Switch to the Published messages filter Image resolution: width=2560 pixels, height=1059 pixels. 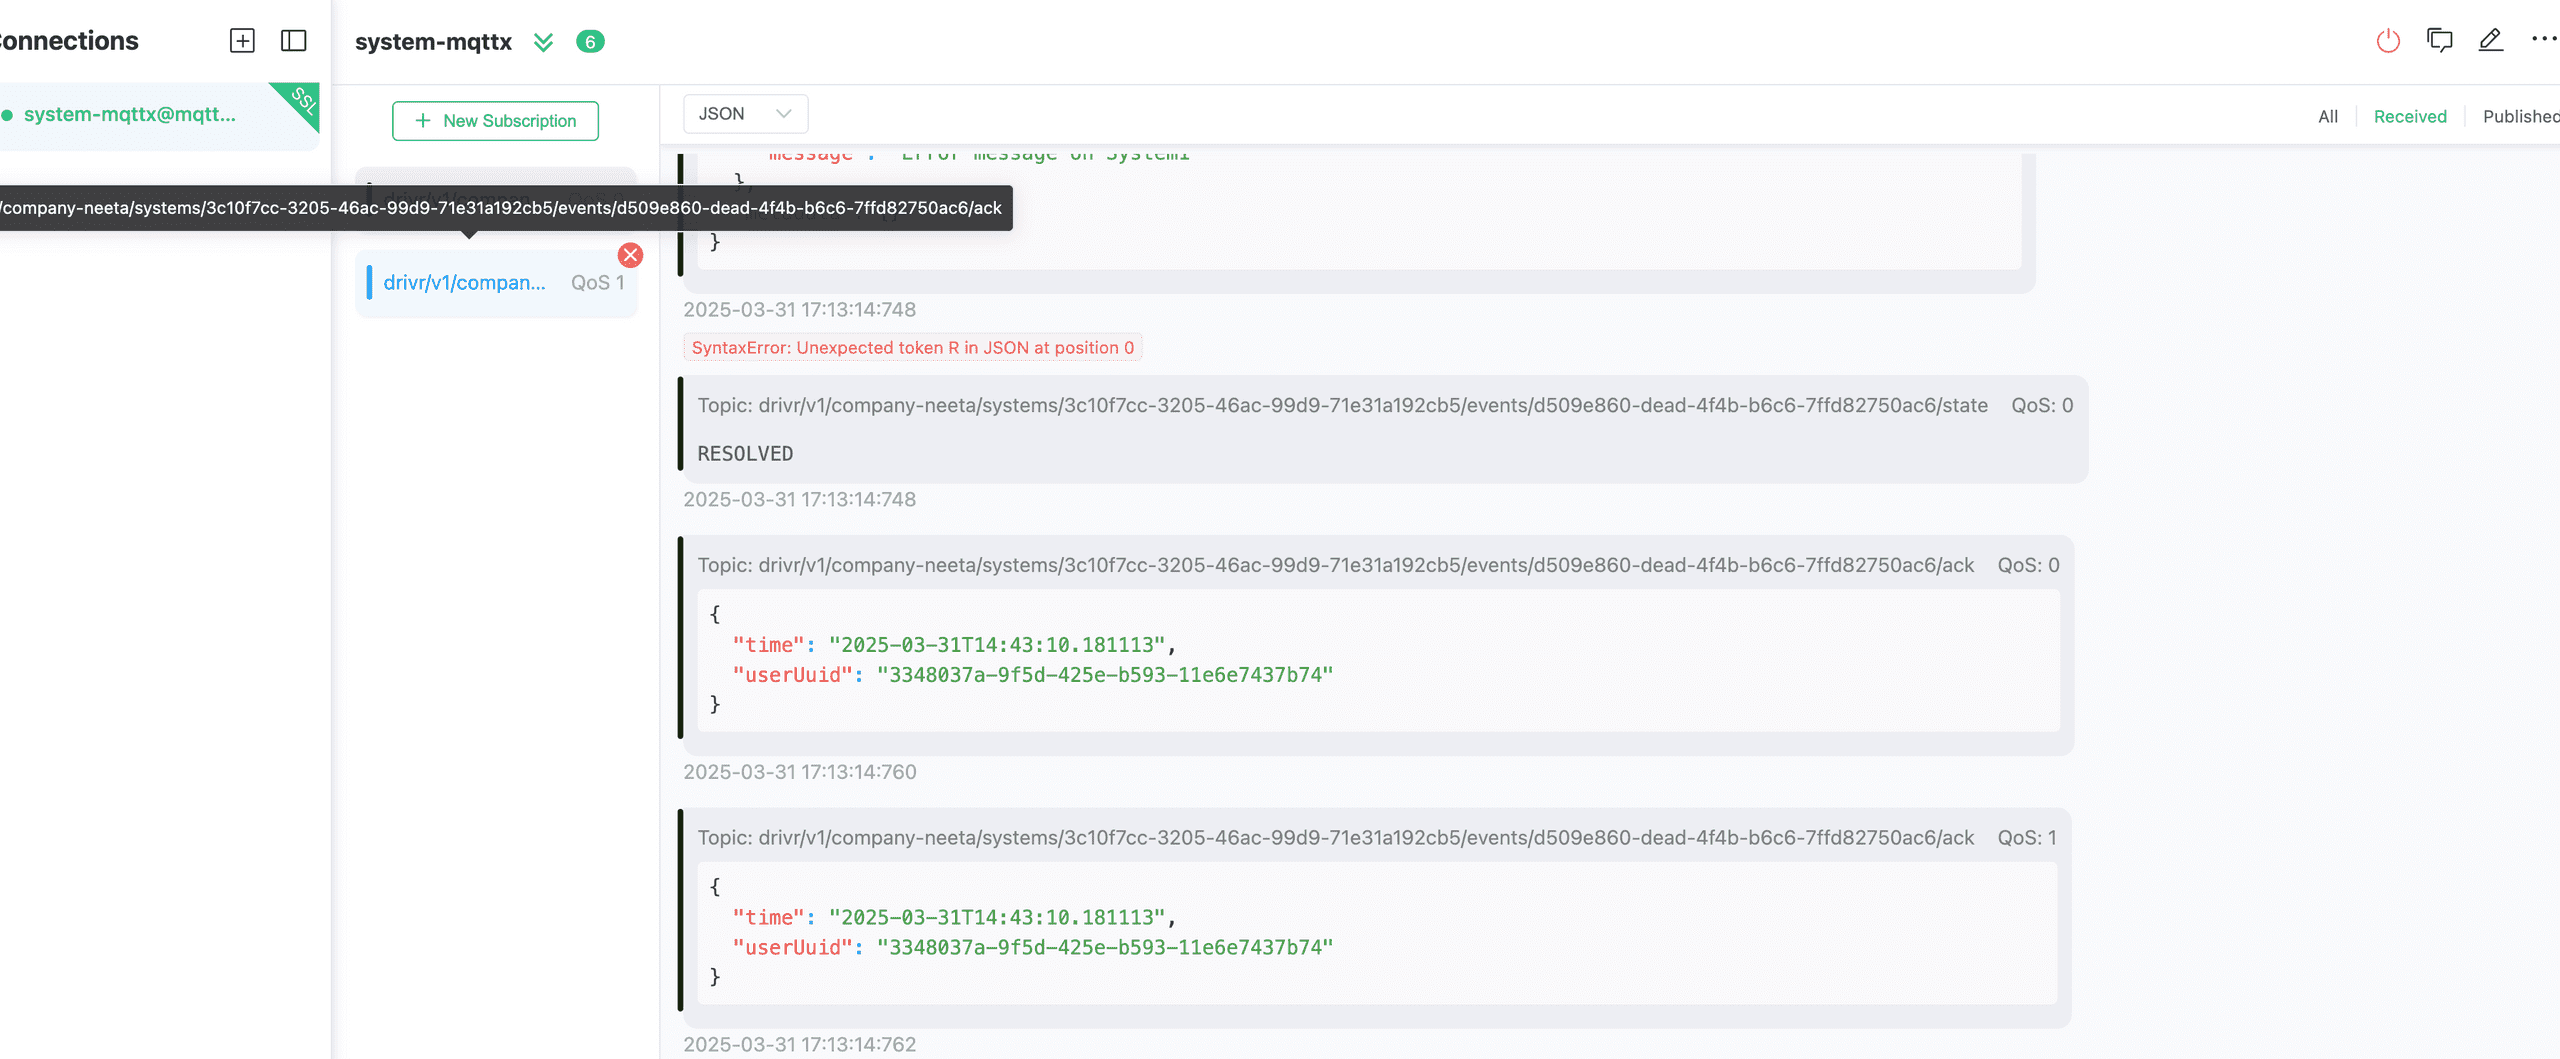coord(2521,117)
